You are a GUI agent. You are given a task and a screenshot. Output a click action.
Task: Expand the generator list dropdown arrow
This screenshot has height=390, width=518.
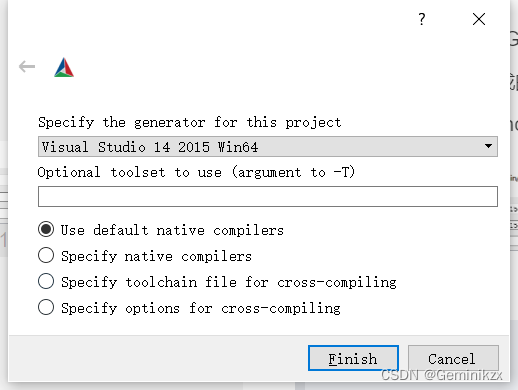pyautogui.click(x=488, y=146)
